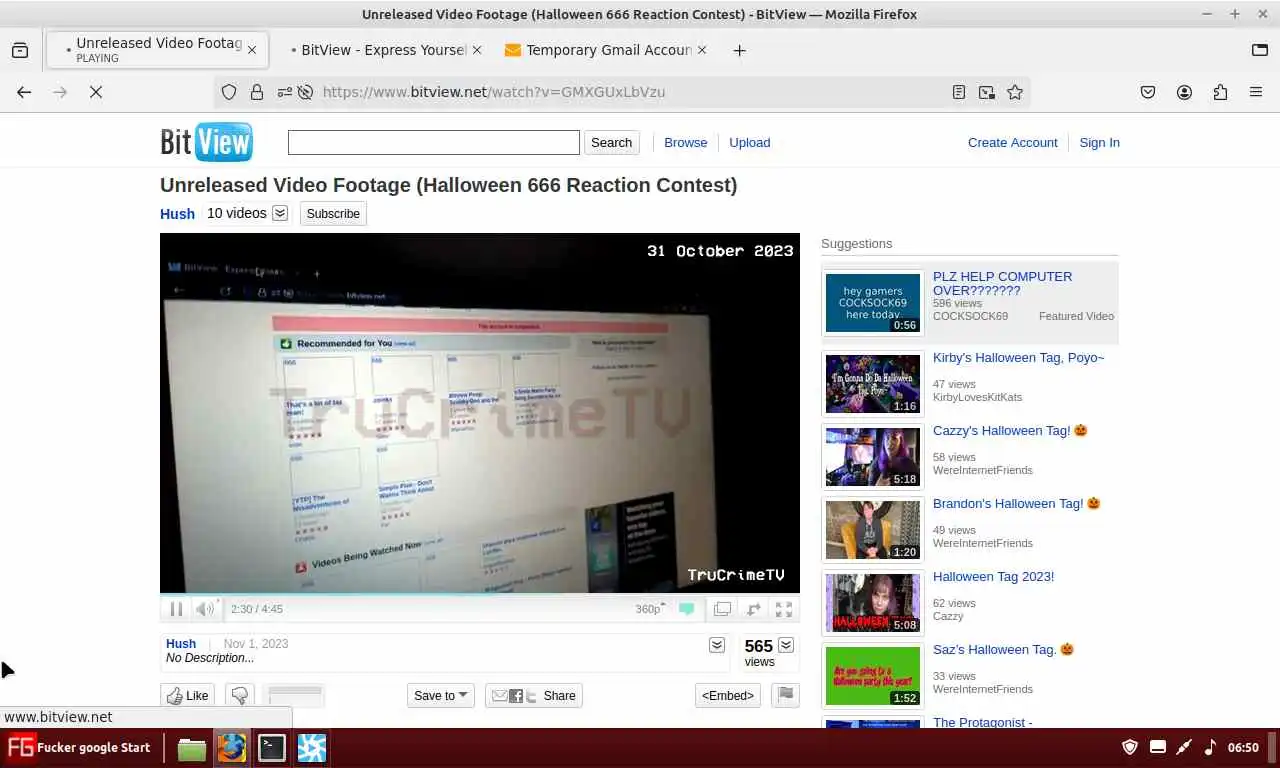Click the Sign In link
The width and height of the screenshot is (1280, 768).
pyautogui.click(x=1099, y=143)
